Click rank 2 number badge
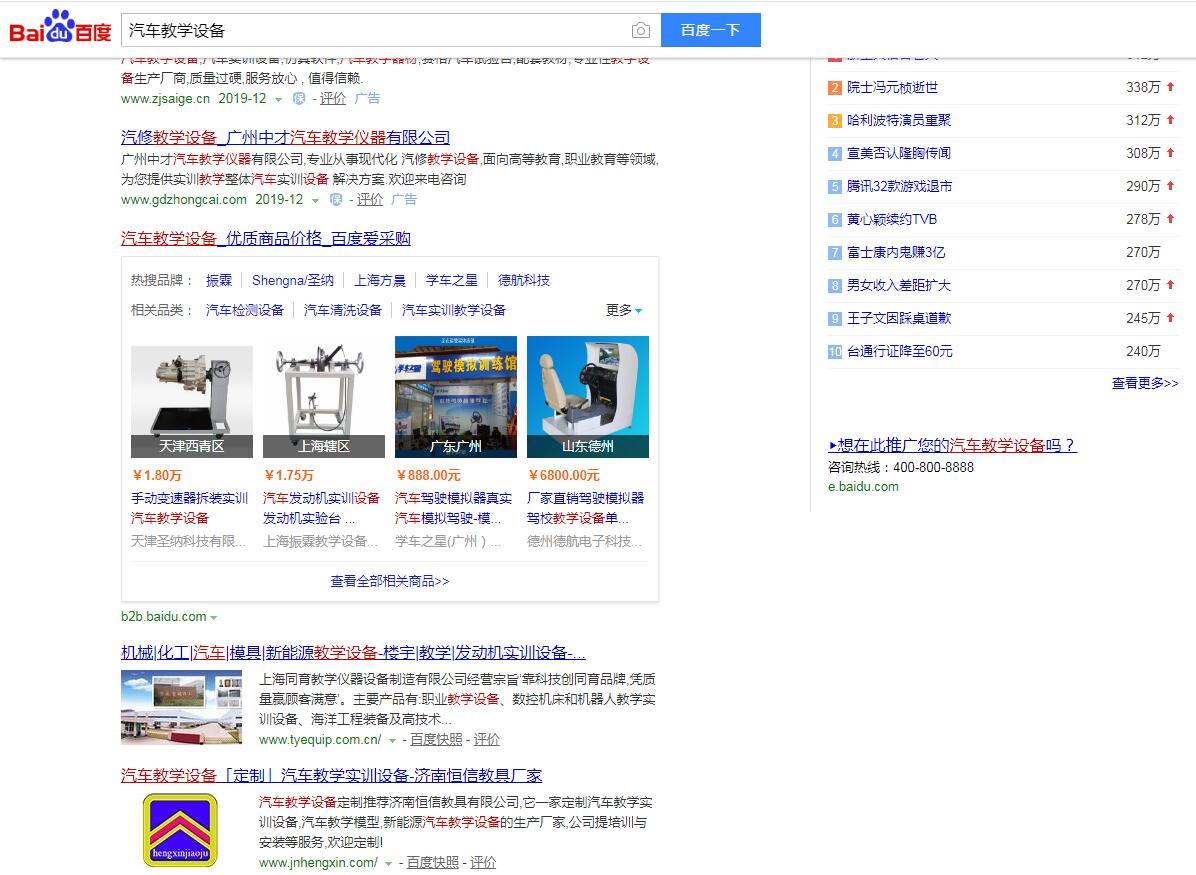This screenshot has height=875, width=1196. 834,88
